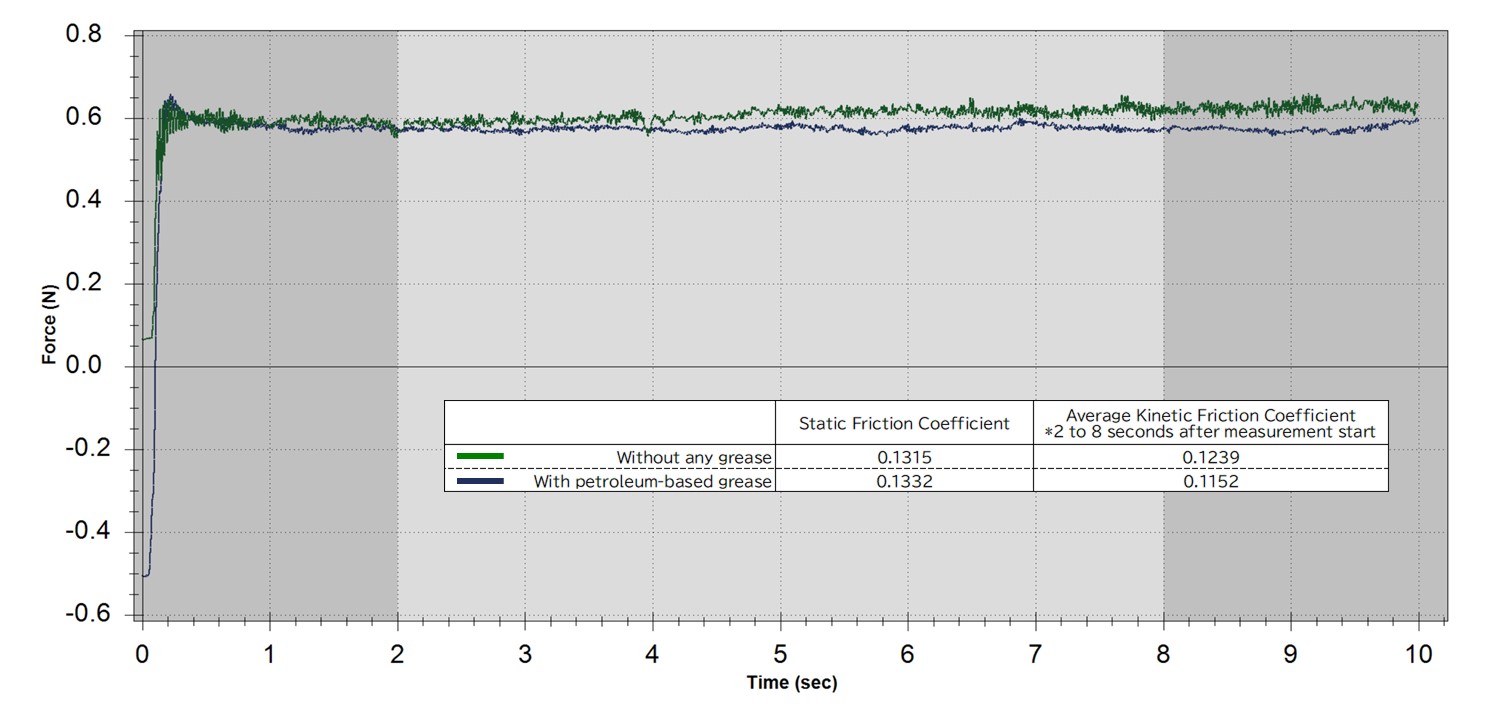Viewport: 1512px width, 720px height.
Task: Click the 8 tick label on time axis
Action: click(x=1163, y=654)
